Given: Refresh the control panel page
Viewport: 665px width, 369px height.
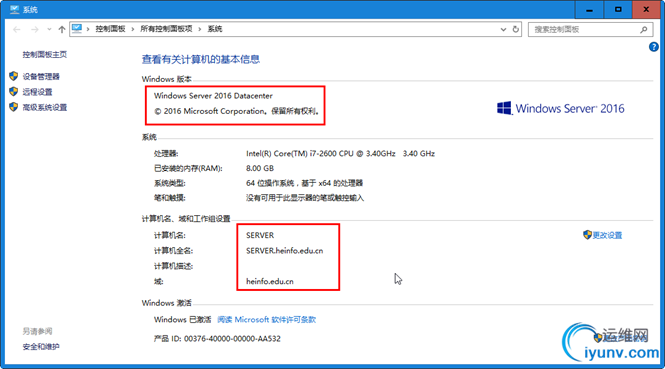Looking at the screenshot, I should click(516, 29).
